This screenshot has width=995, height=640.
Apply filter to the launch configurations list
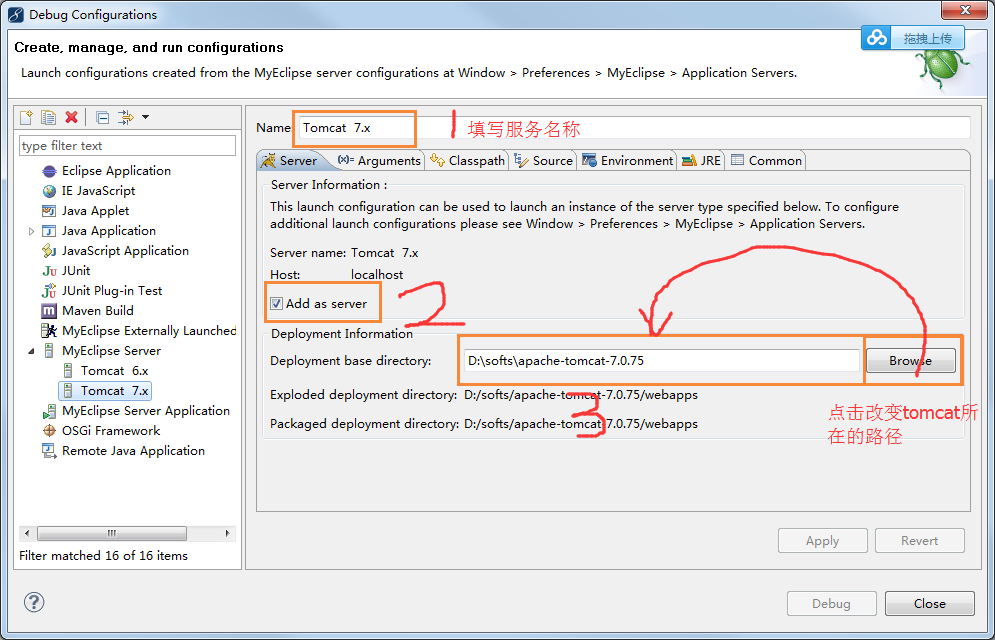tap(124, 117)
